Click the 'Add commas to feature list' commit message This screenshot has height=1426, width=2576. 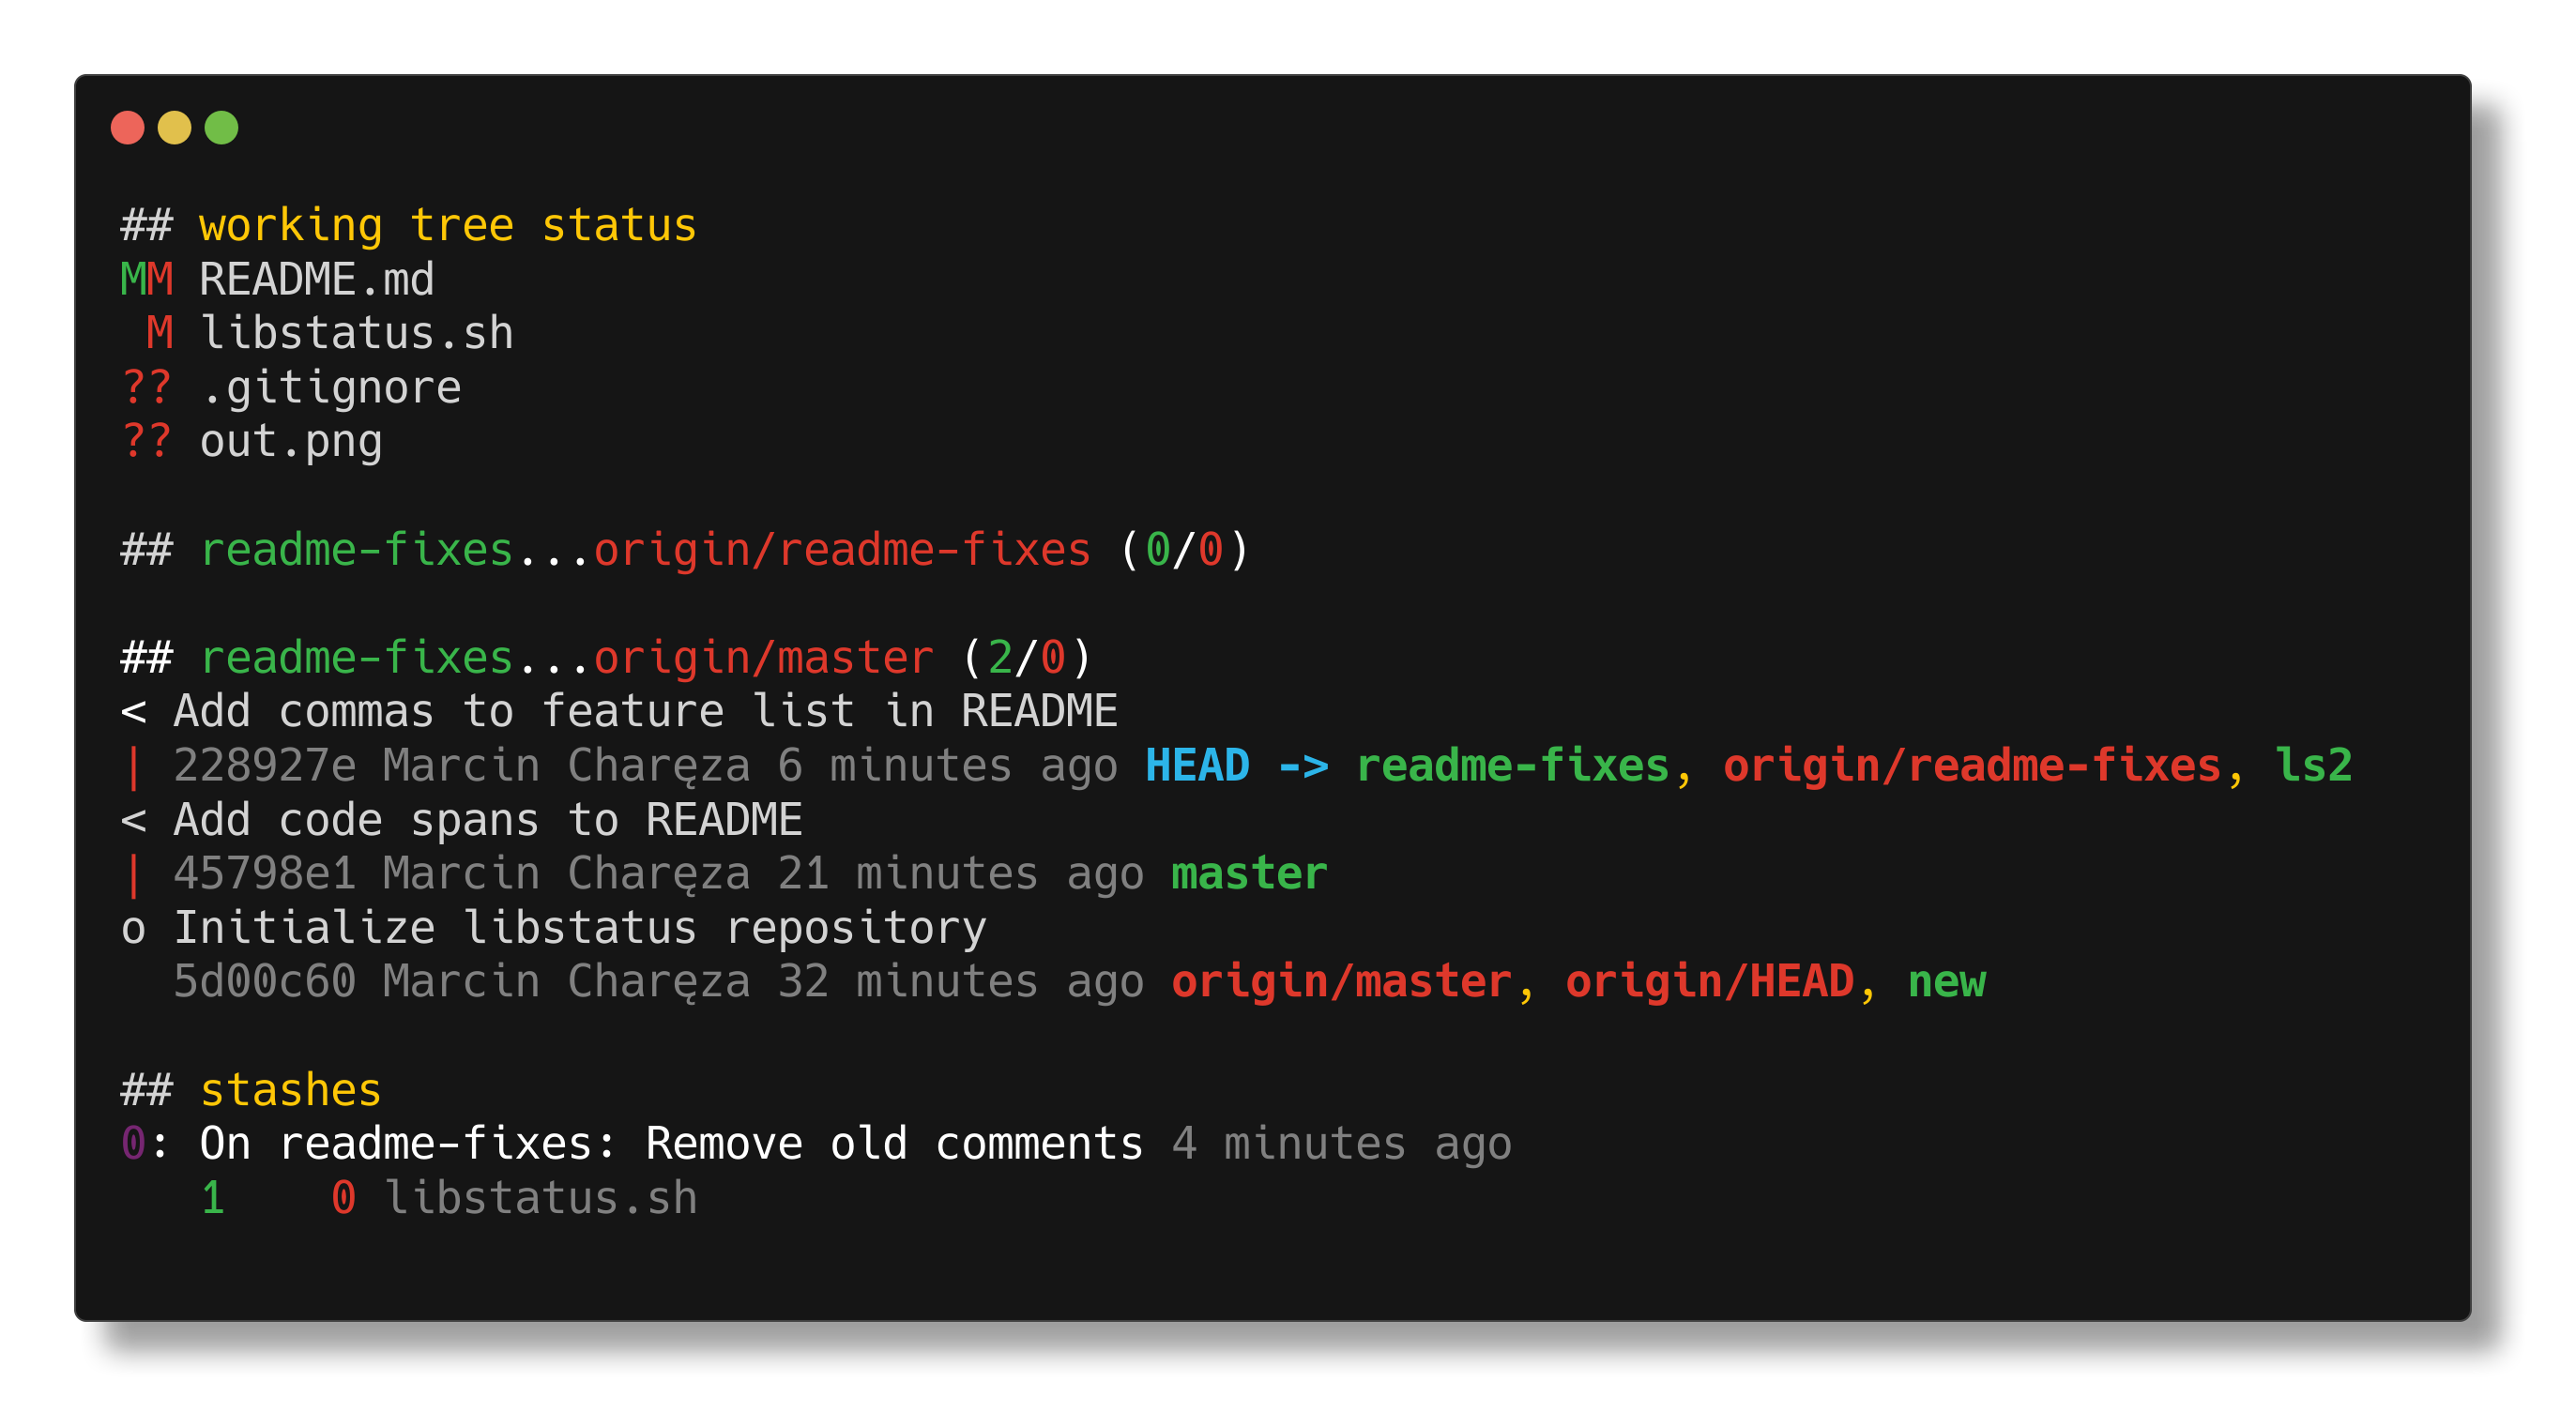[645, 712]
